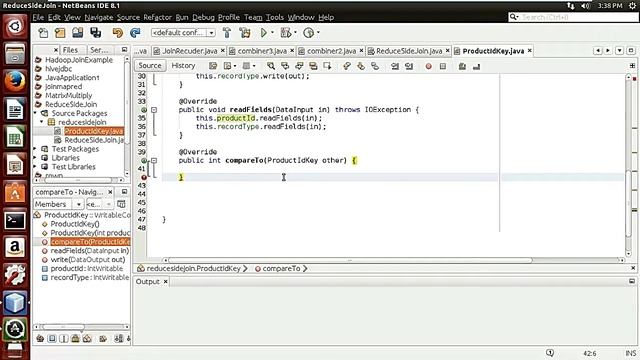
Task: Open the Tools menu
Action: tap(275, 17)
